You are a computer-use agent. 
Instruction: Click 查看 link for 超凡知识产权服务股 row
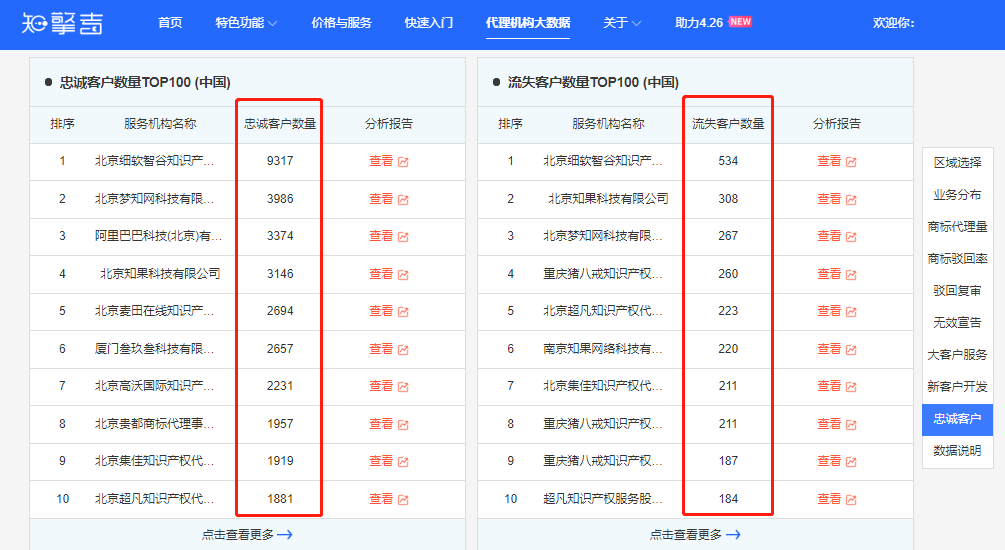tap(829, 499)
